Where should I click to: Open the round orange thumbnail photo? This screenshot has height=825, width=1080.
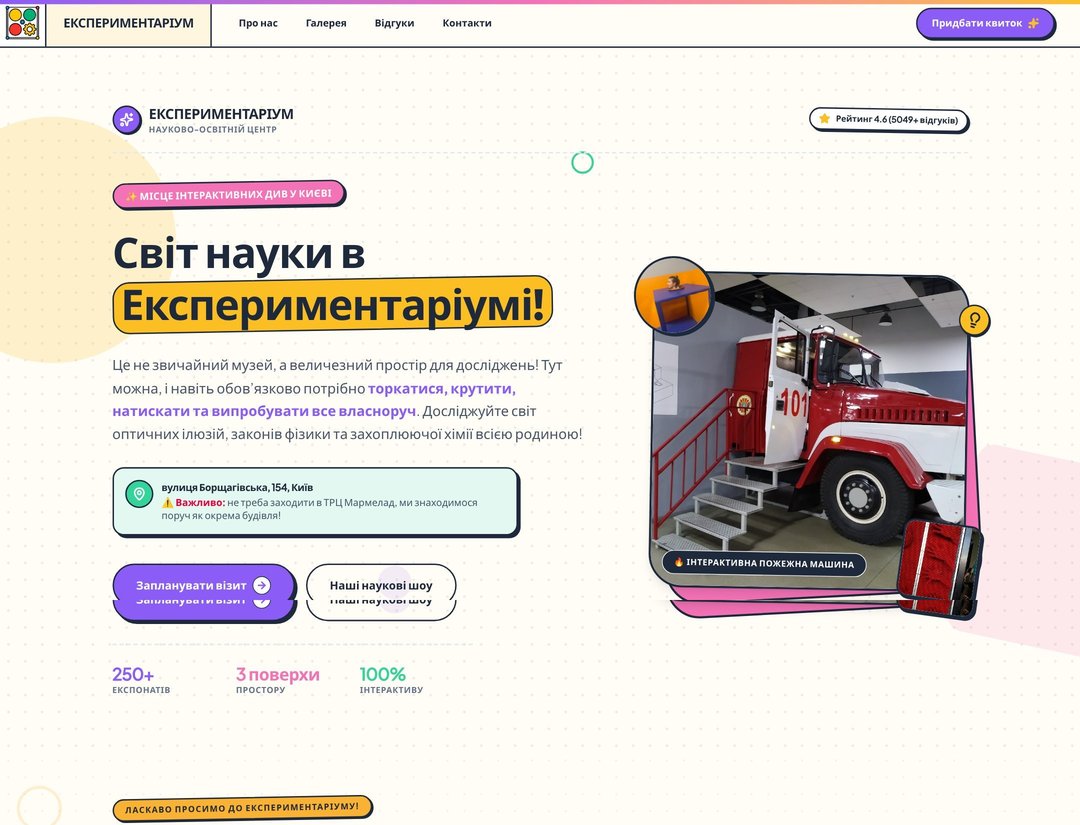point(674,295)
